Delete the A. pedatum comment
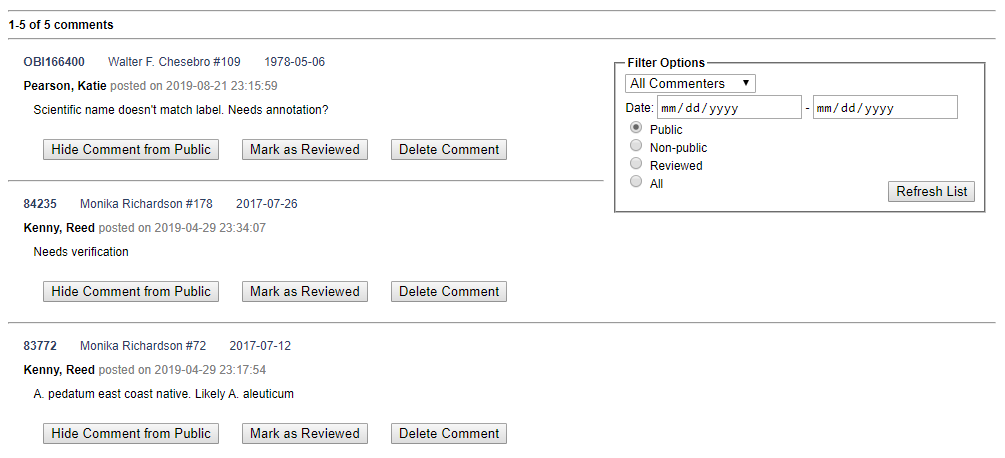The height and width of the screenshot is (458, 1005). (x=449, y=434)
